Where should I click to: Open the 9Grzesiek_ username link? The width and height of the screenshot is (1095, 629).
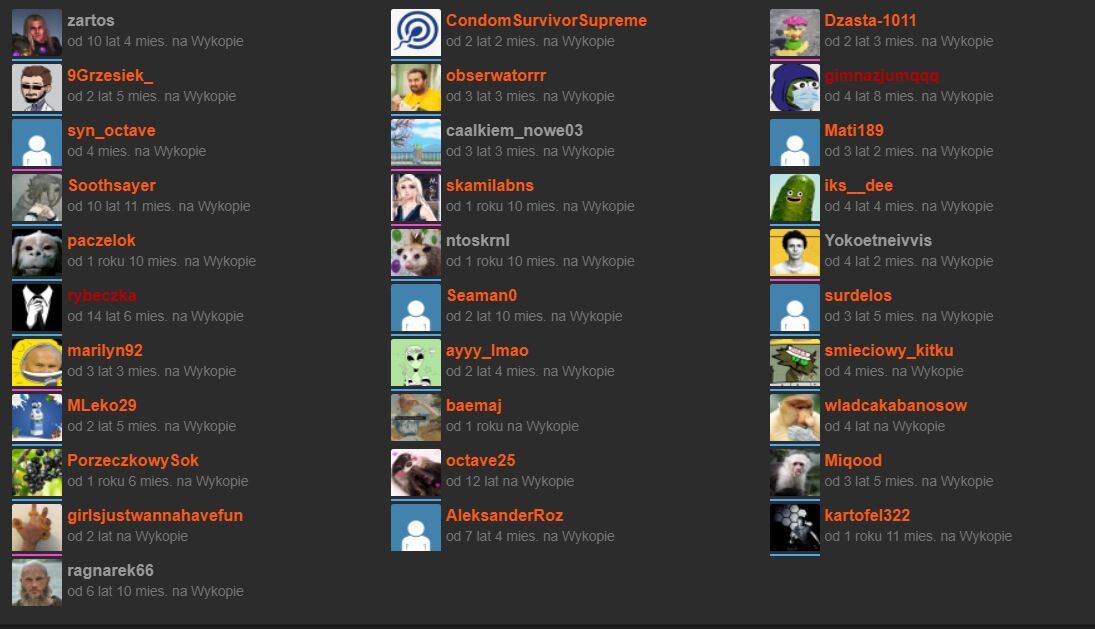[x=111, y=76]
